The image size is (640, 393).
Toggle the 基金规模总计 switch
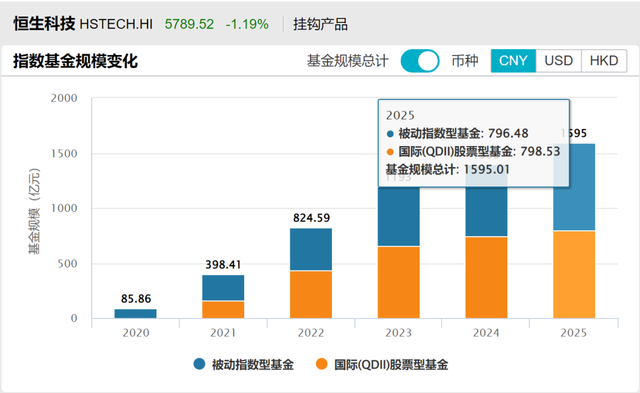420,61
